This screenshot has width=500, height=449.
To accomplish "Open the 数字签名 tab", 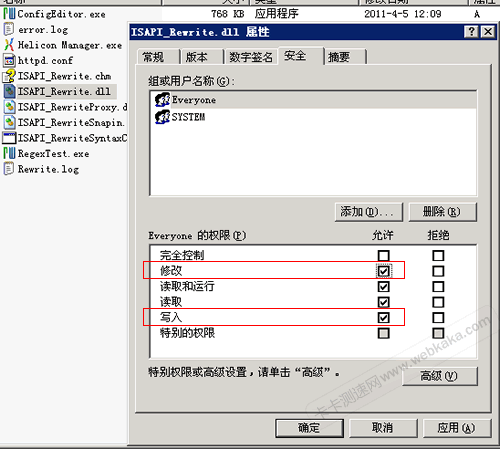I will (x=251, y=57).
